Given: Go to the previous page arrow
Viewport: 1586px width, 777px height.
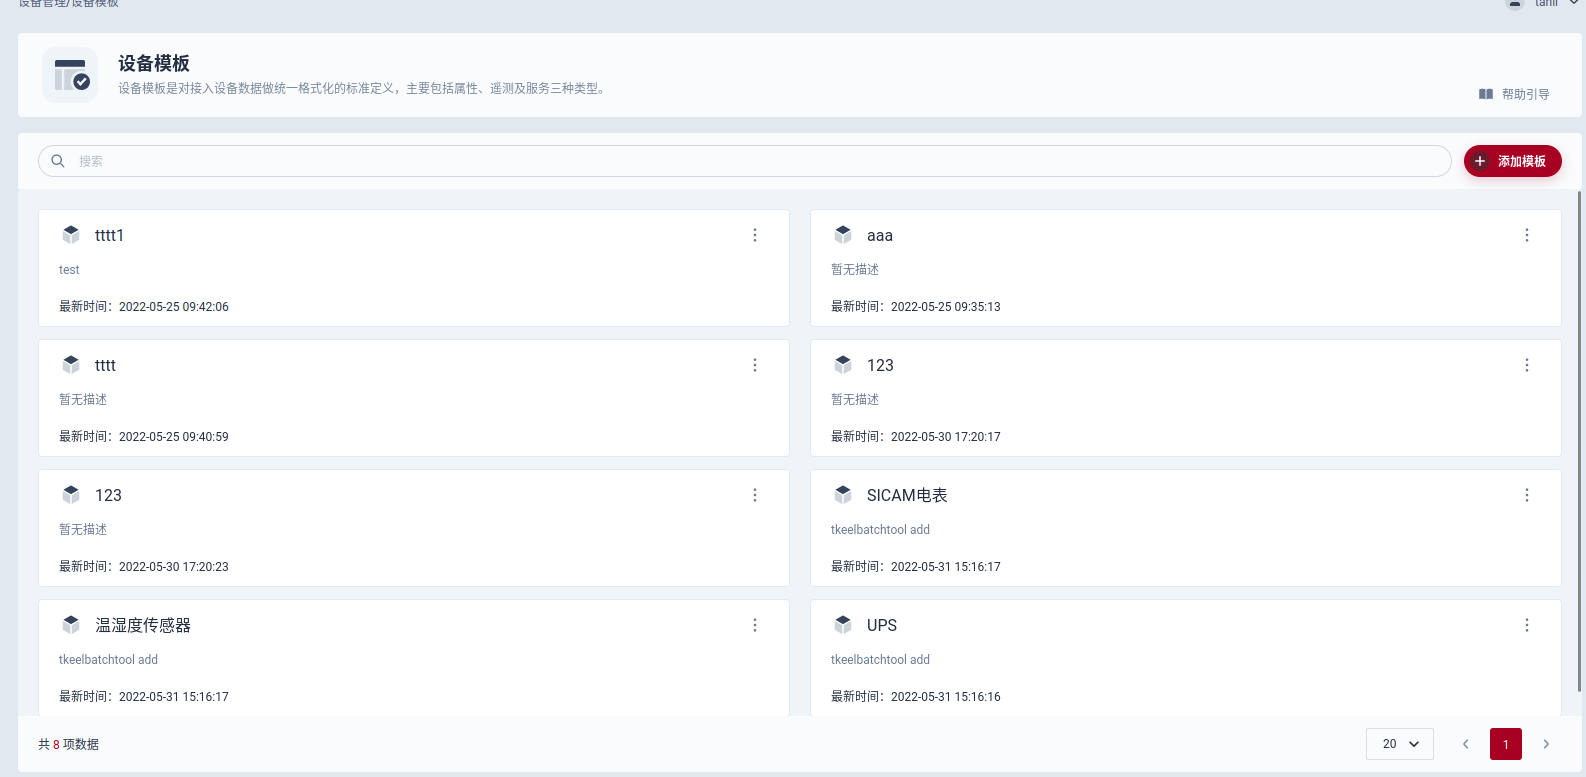Looking at the screenshot, I should (1466, 744).
